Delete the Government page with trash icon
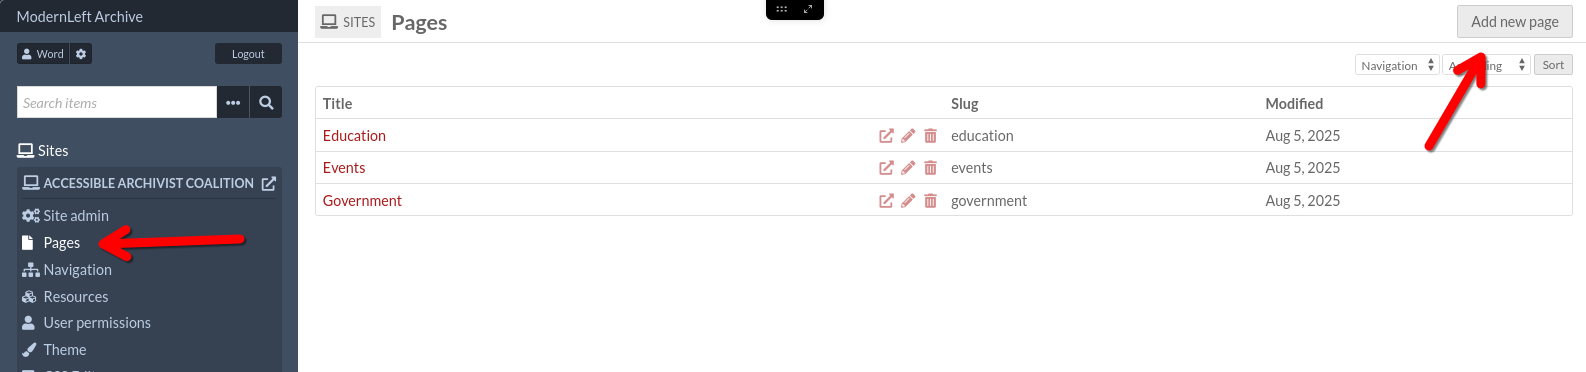Viewport: 1586px width, 372px height. coord(930,201)
